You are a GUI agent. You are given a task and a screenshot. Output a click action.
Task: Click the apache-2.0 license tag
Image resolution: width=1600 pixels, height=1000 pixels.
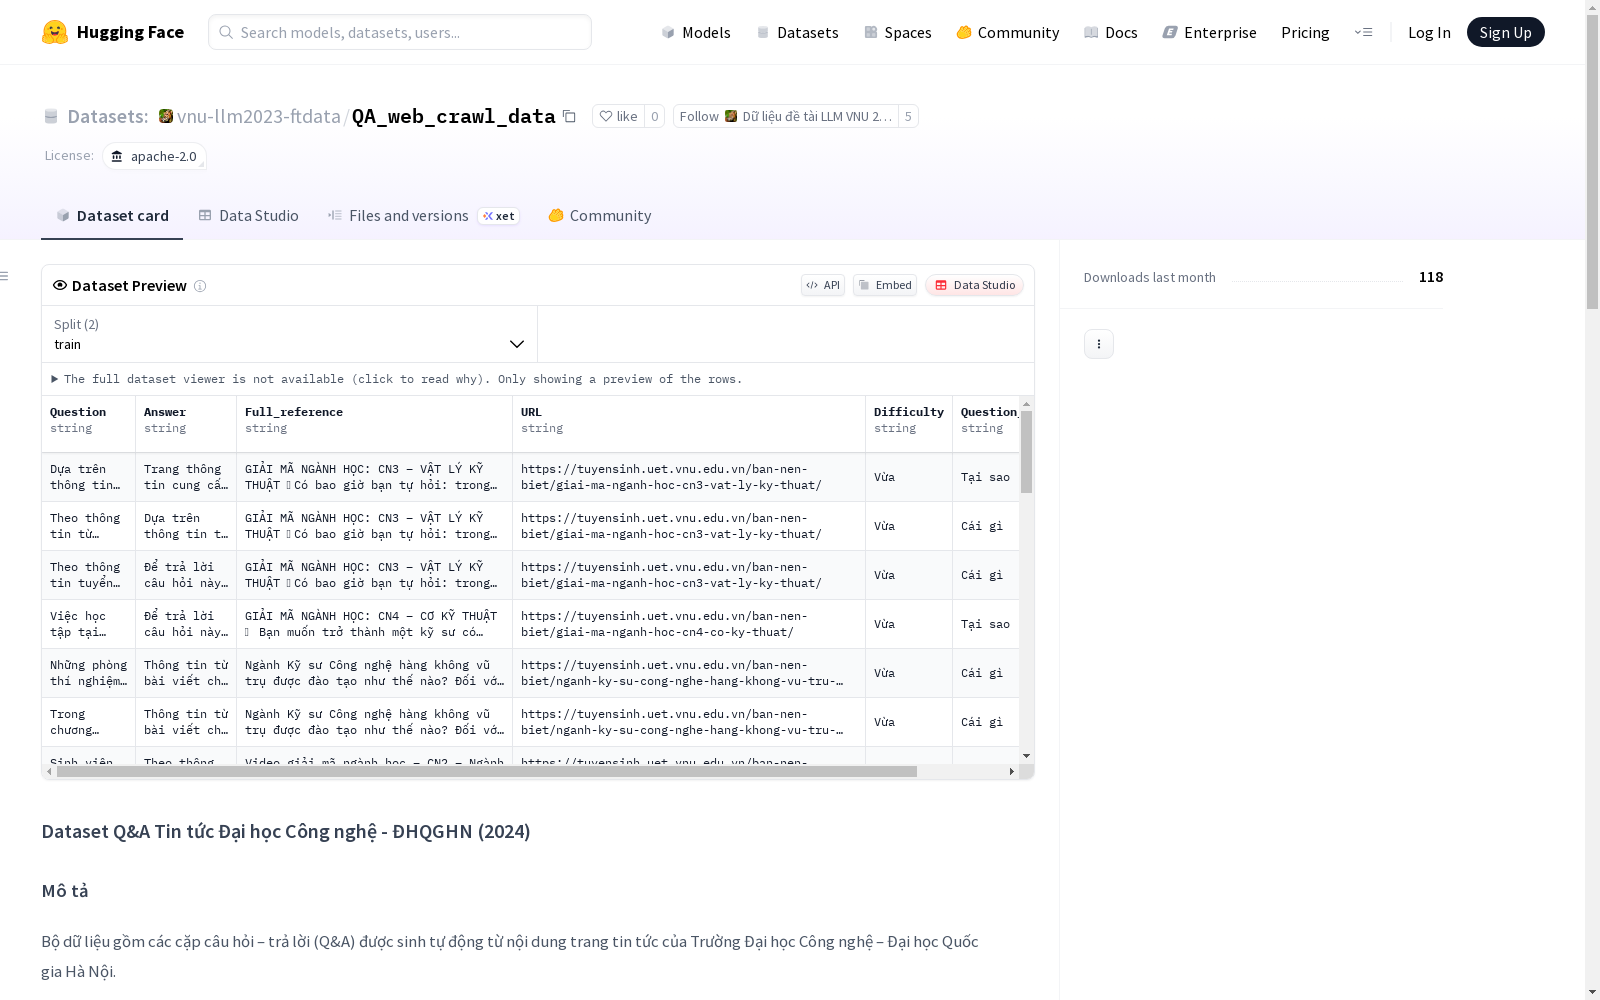pyautogui.click(x=154, y=156)
